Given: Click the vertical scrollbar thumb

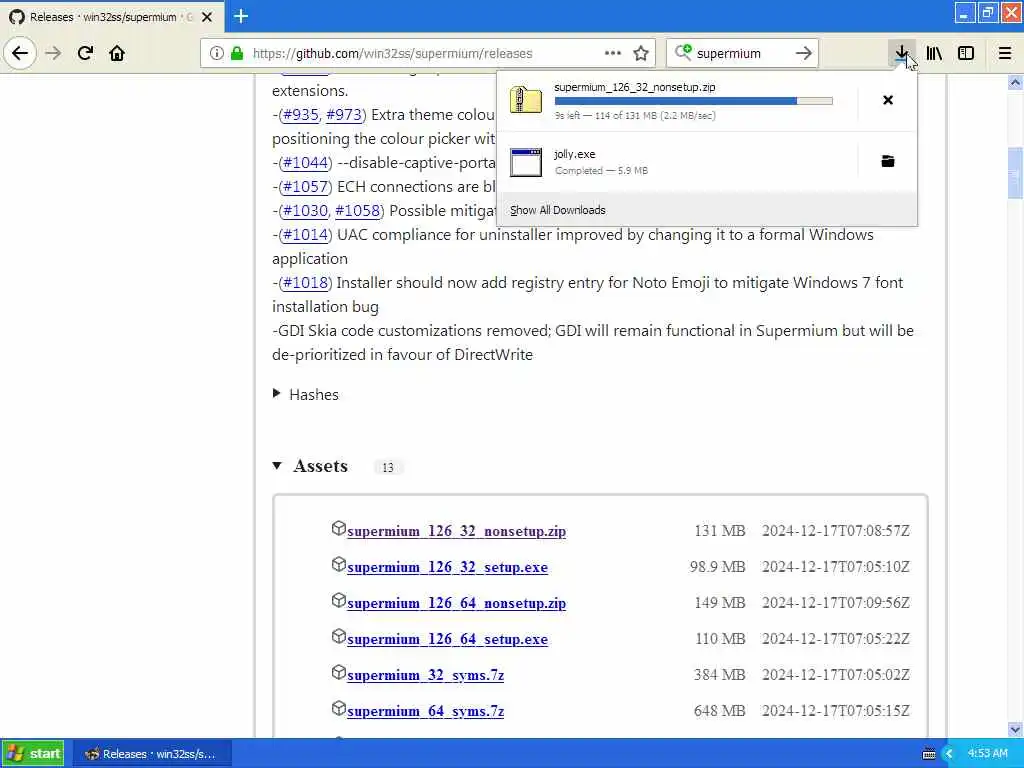Looking at the screenshot, I should pyautogui.click(x=1015, y=173).
